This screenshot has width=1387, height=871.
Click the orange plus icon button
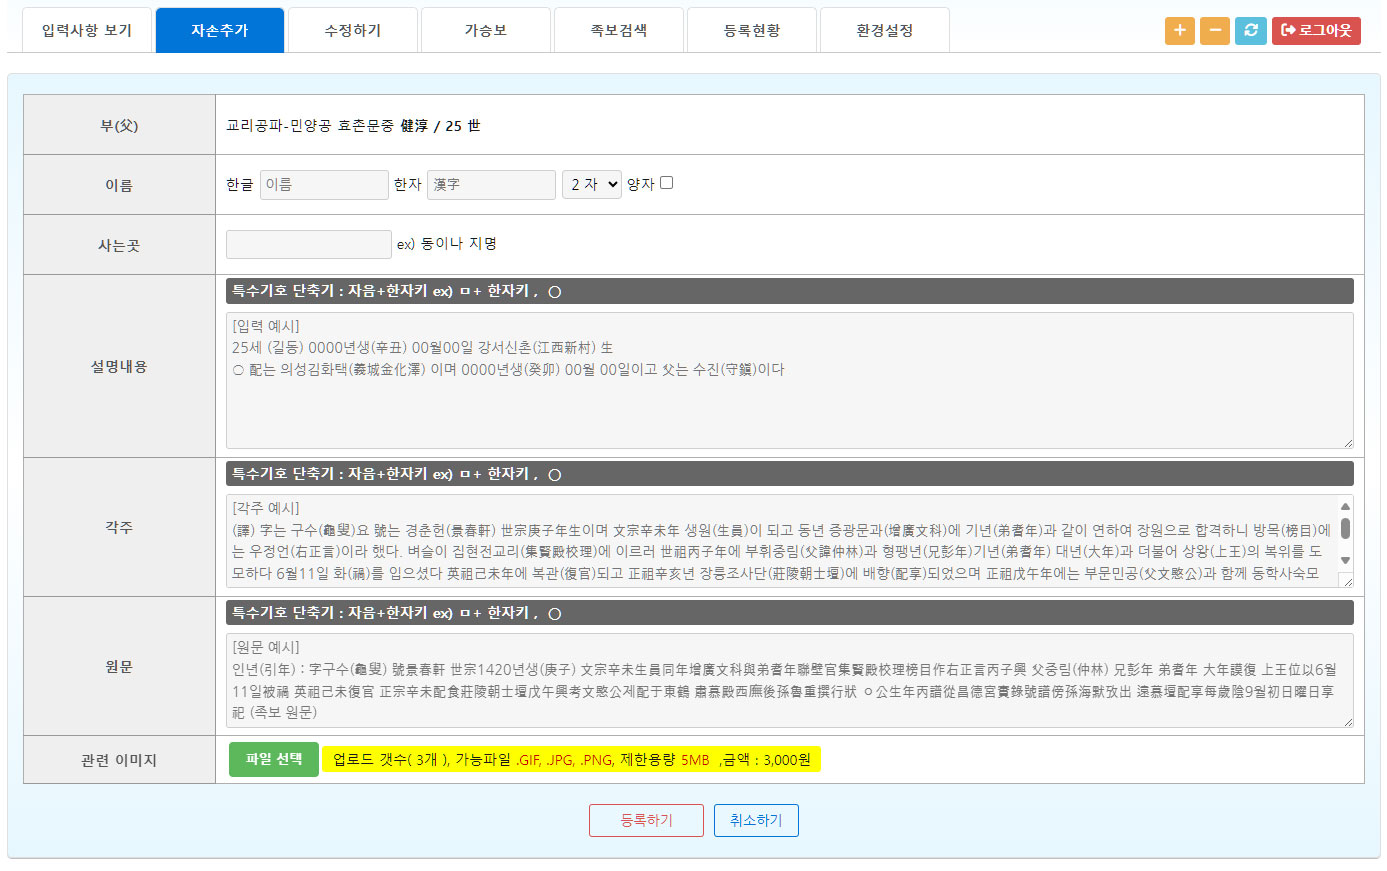1179,31
